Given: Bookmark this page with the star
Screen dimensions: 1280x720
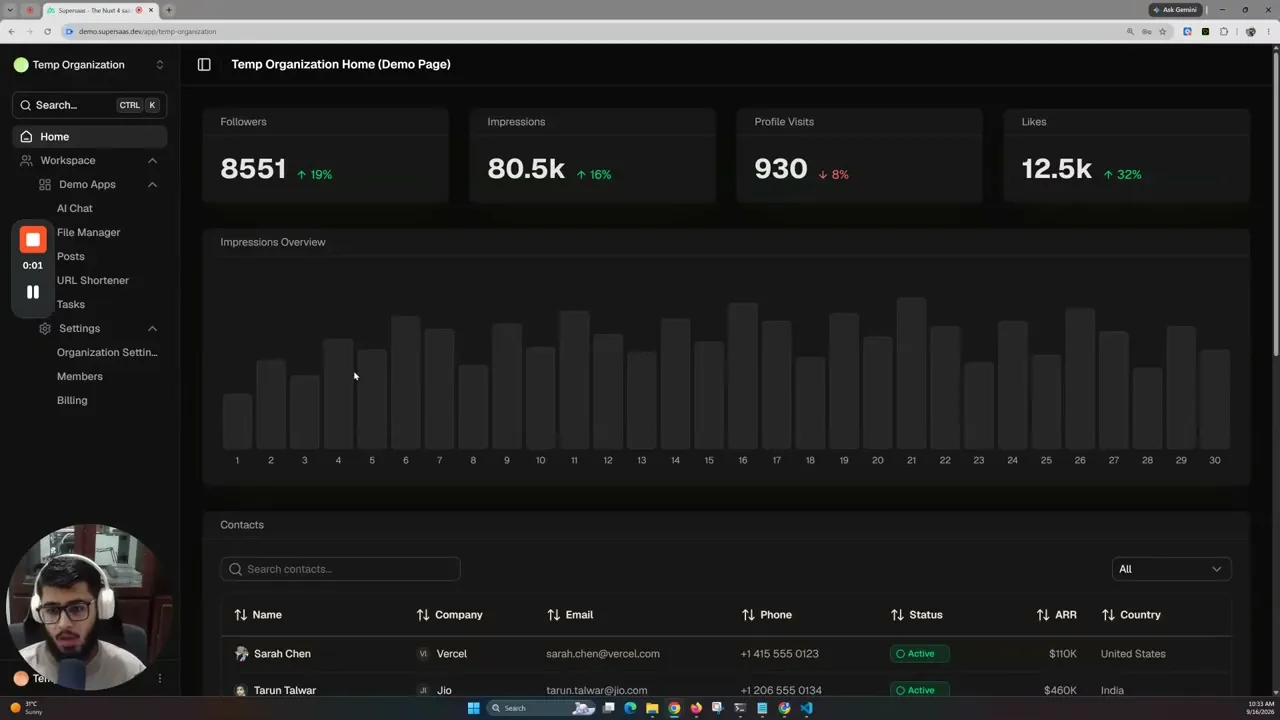Looking at the screenshot, I should (x=1162, y=31).
